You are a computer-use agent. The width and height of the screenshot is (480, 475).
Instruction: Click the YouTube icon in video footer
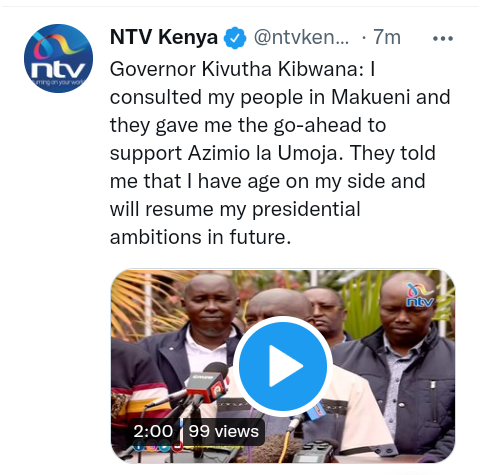(177, 446)
